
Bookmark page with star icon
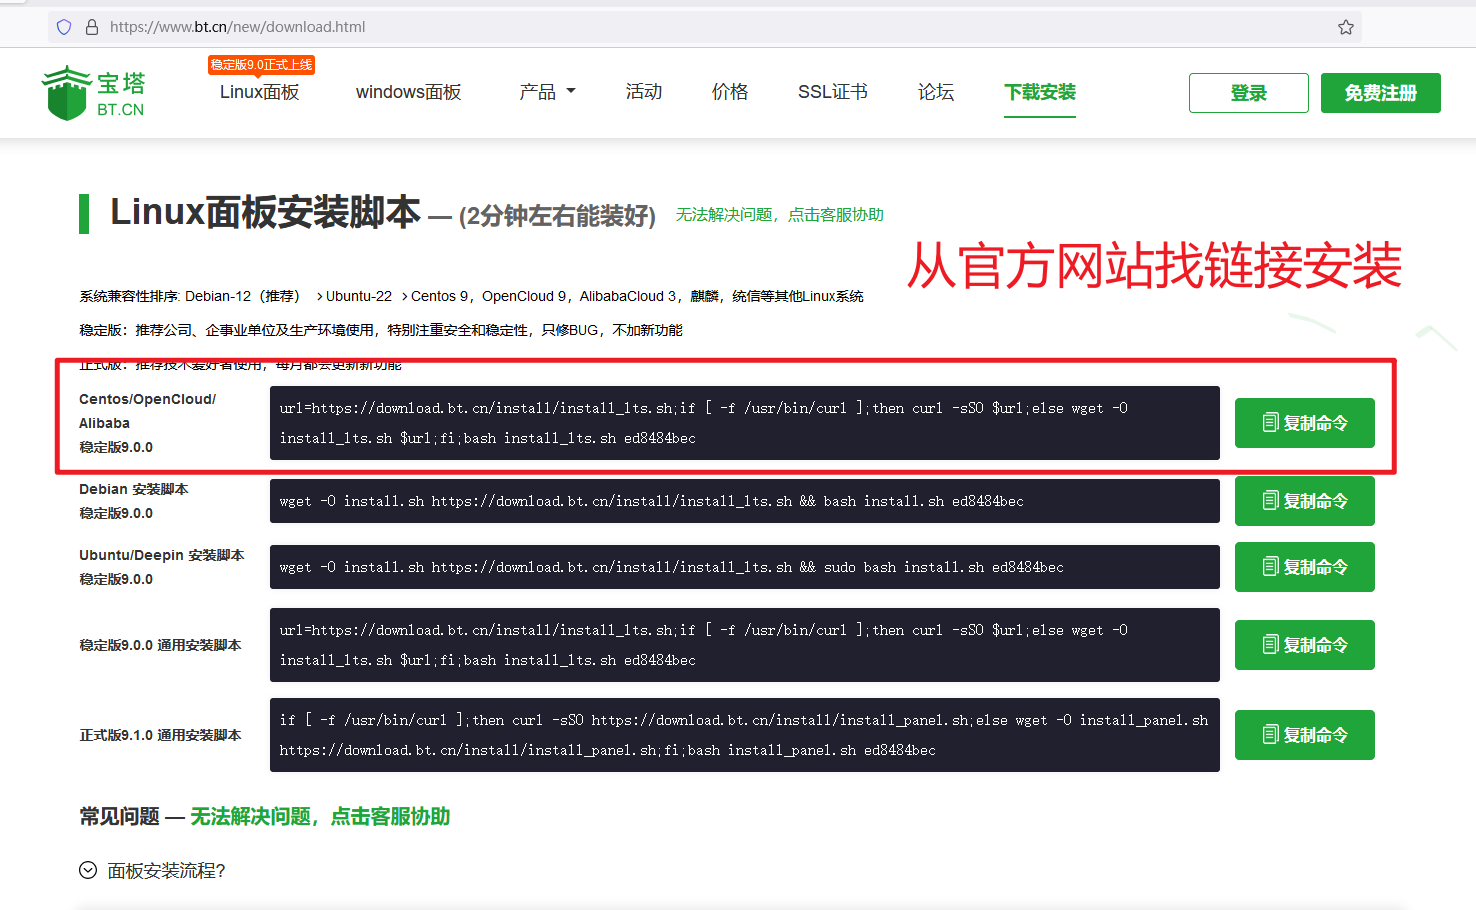pos(1346,27)
